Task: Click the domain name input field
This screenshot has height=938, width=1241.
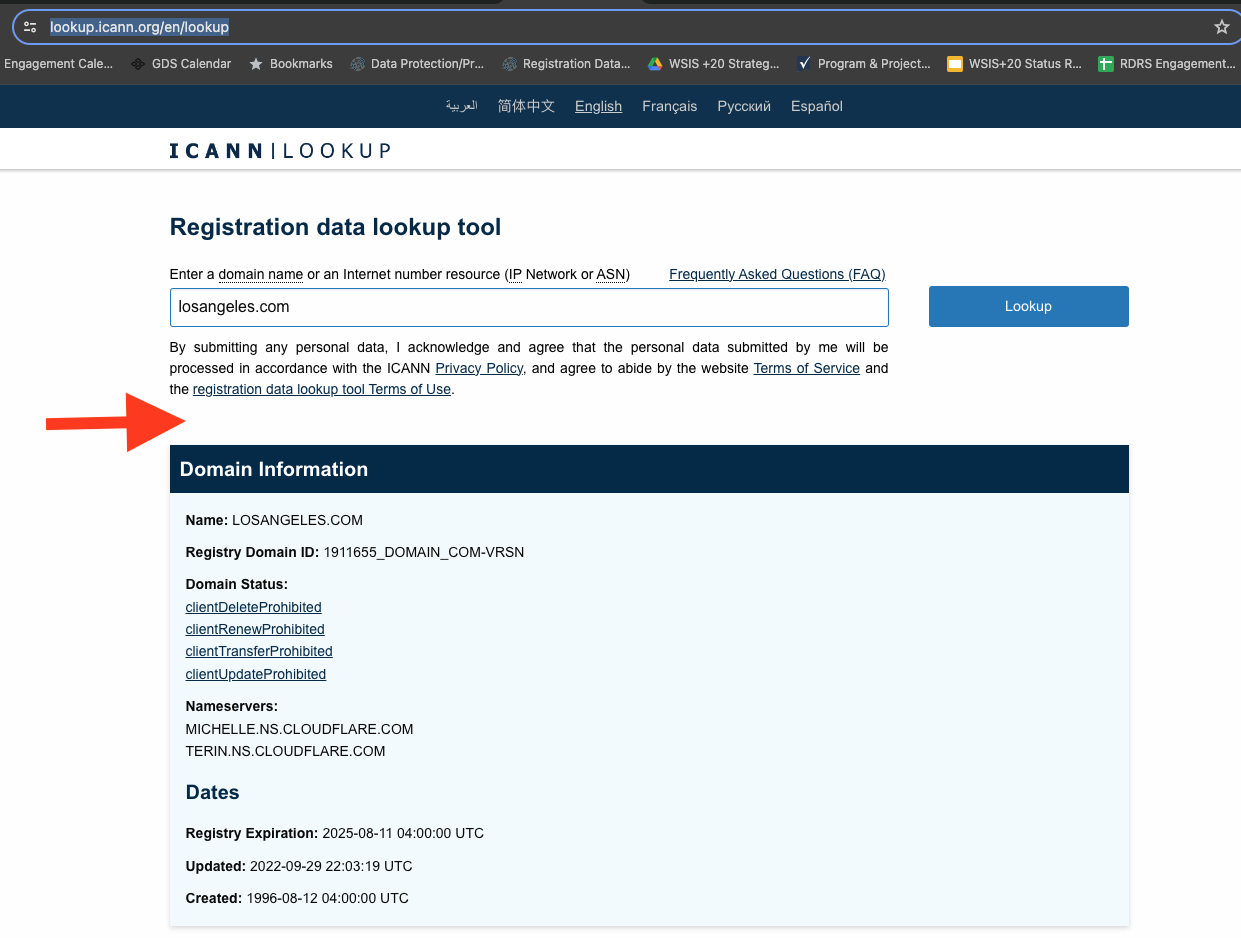Action: (529, 307)
